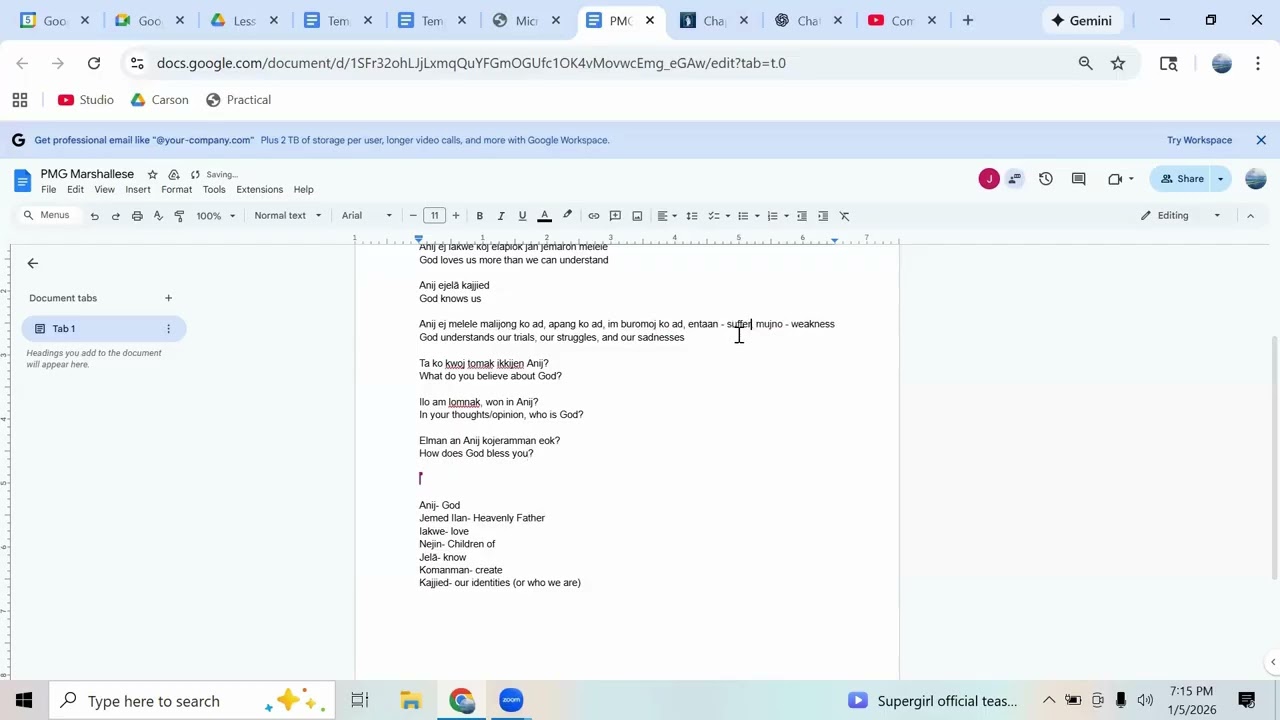Show all comments panel icon

point(1078,179)
